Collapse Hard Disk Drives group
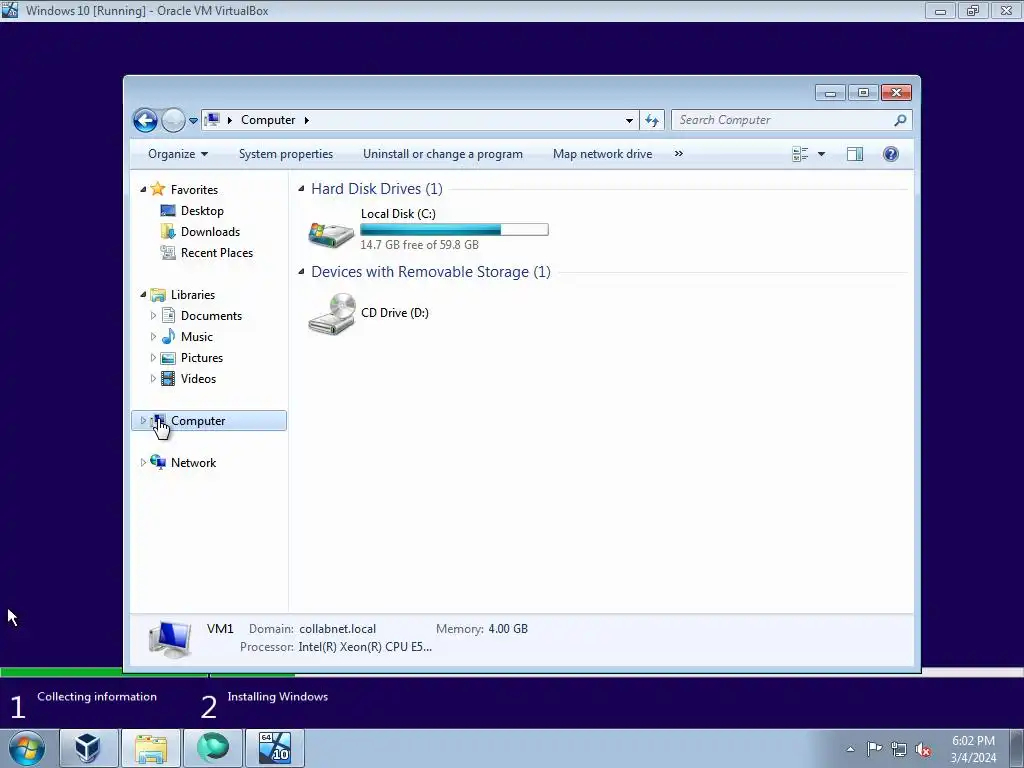 [301, 189]
